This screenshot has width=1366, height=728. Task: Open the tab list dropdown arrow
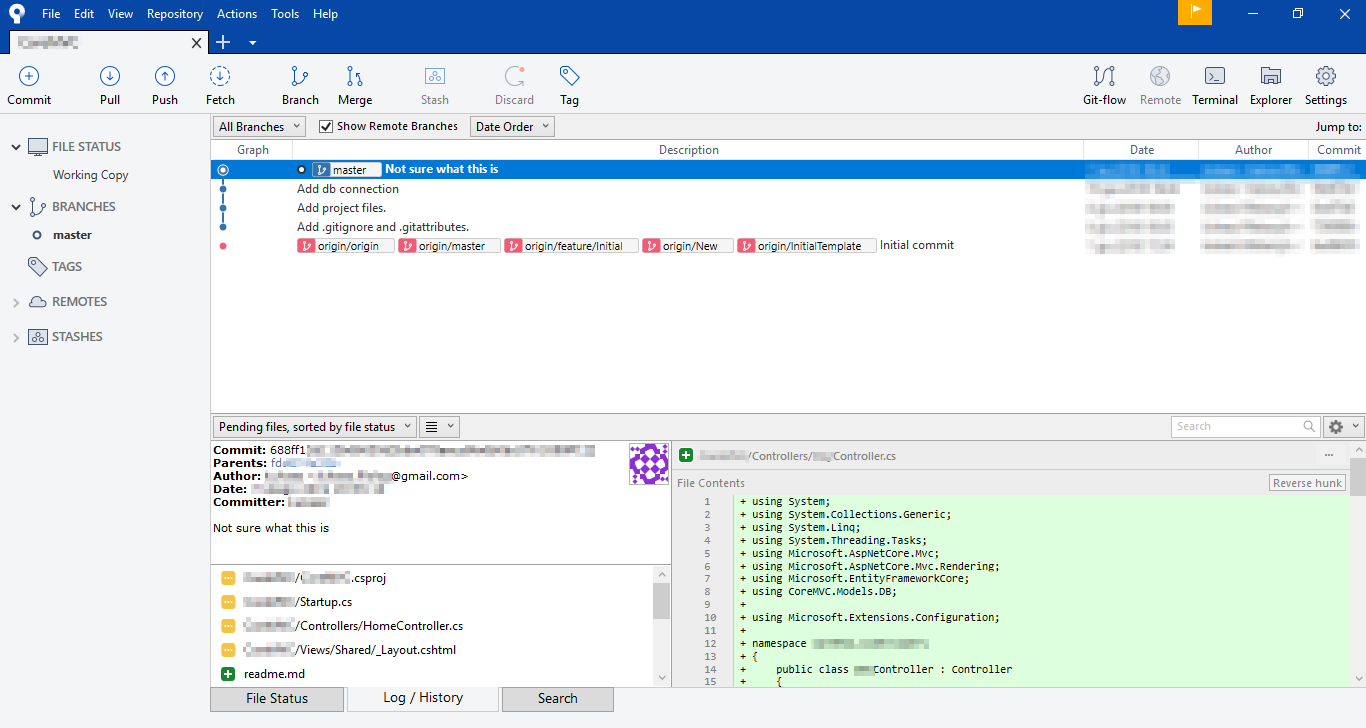point(253,42)
